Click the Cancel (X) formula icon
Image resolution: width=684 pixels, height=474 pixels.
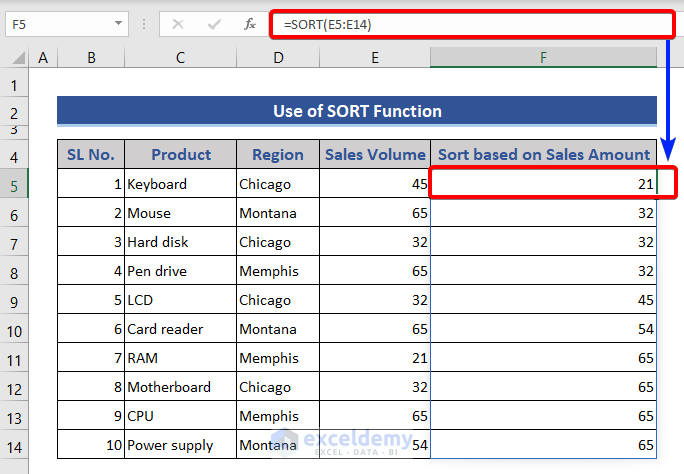point(178,23)
